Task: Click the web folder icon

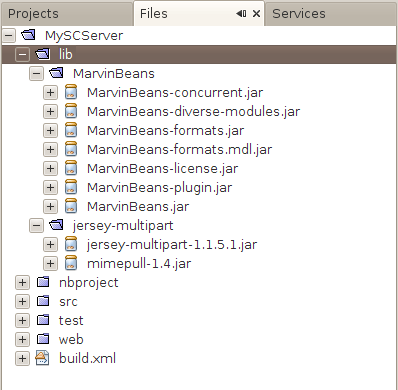Action: [x=43, y=339]
